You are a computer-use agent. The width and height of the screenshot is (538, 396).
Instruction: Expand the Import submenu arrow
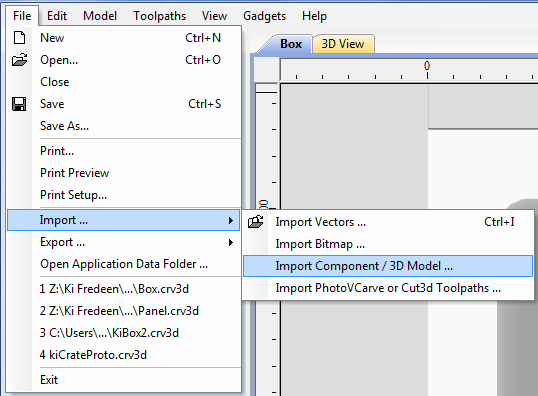tap(231, 220)
